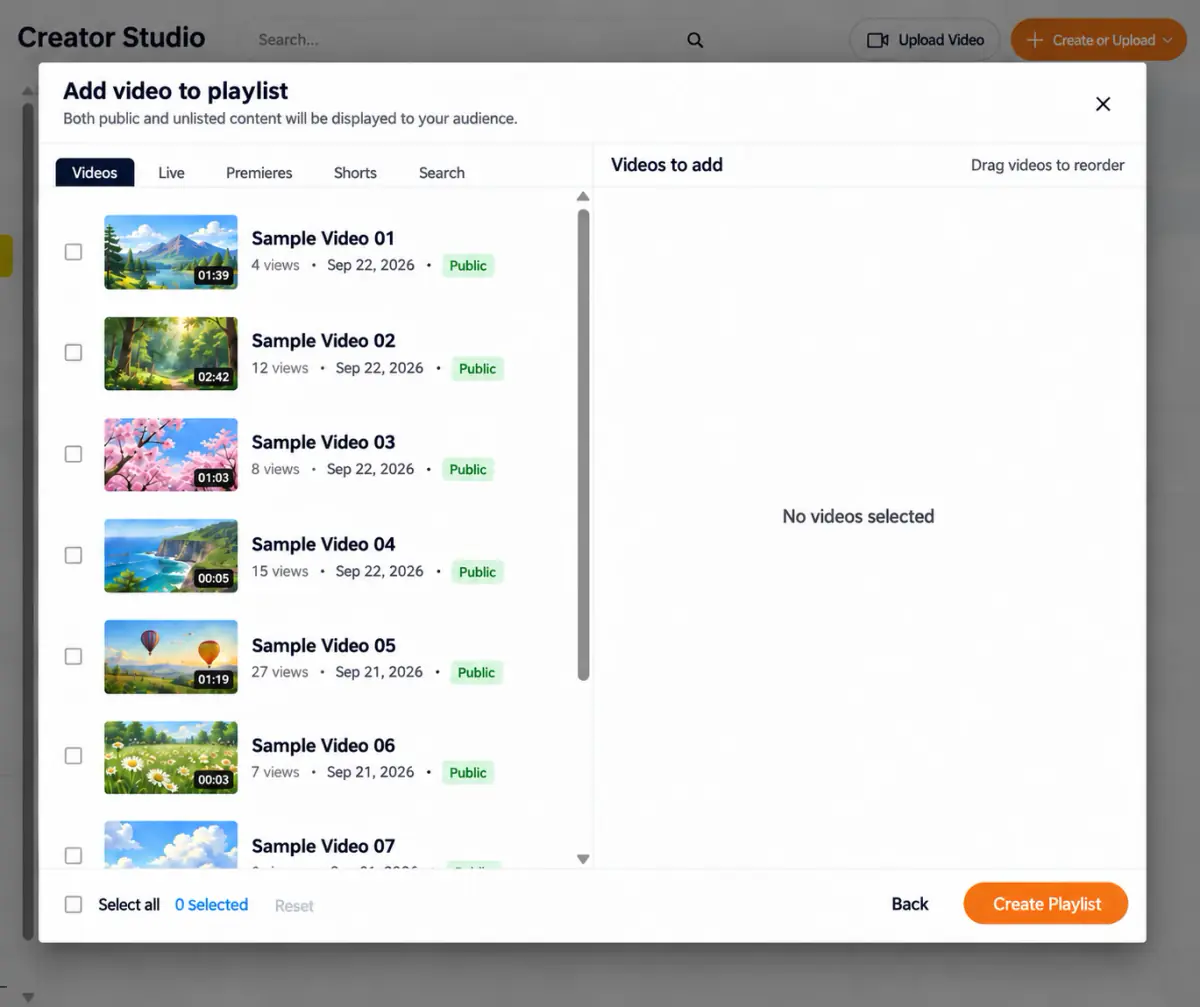
Task: Click the video list scrollbar thumb
Action: 583,445
